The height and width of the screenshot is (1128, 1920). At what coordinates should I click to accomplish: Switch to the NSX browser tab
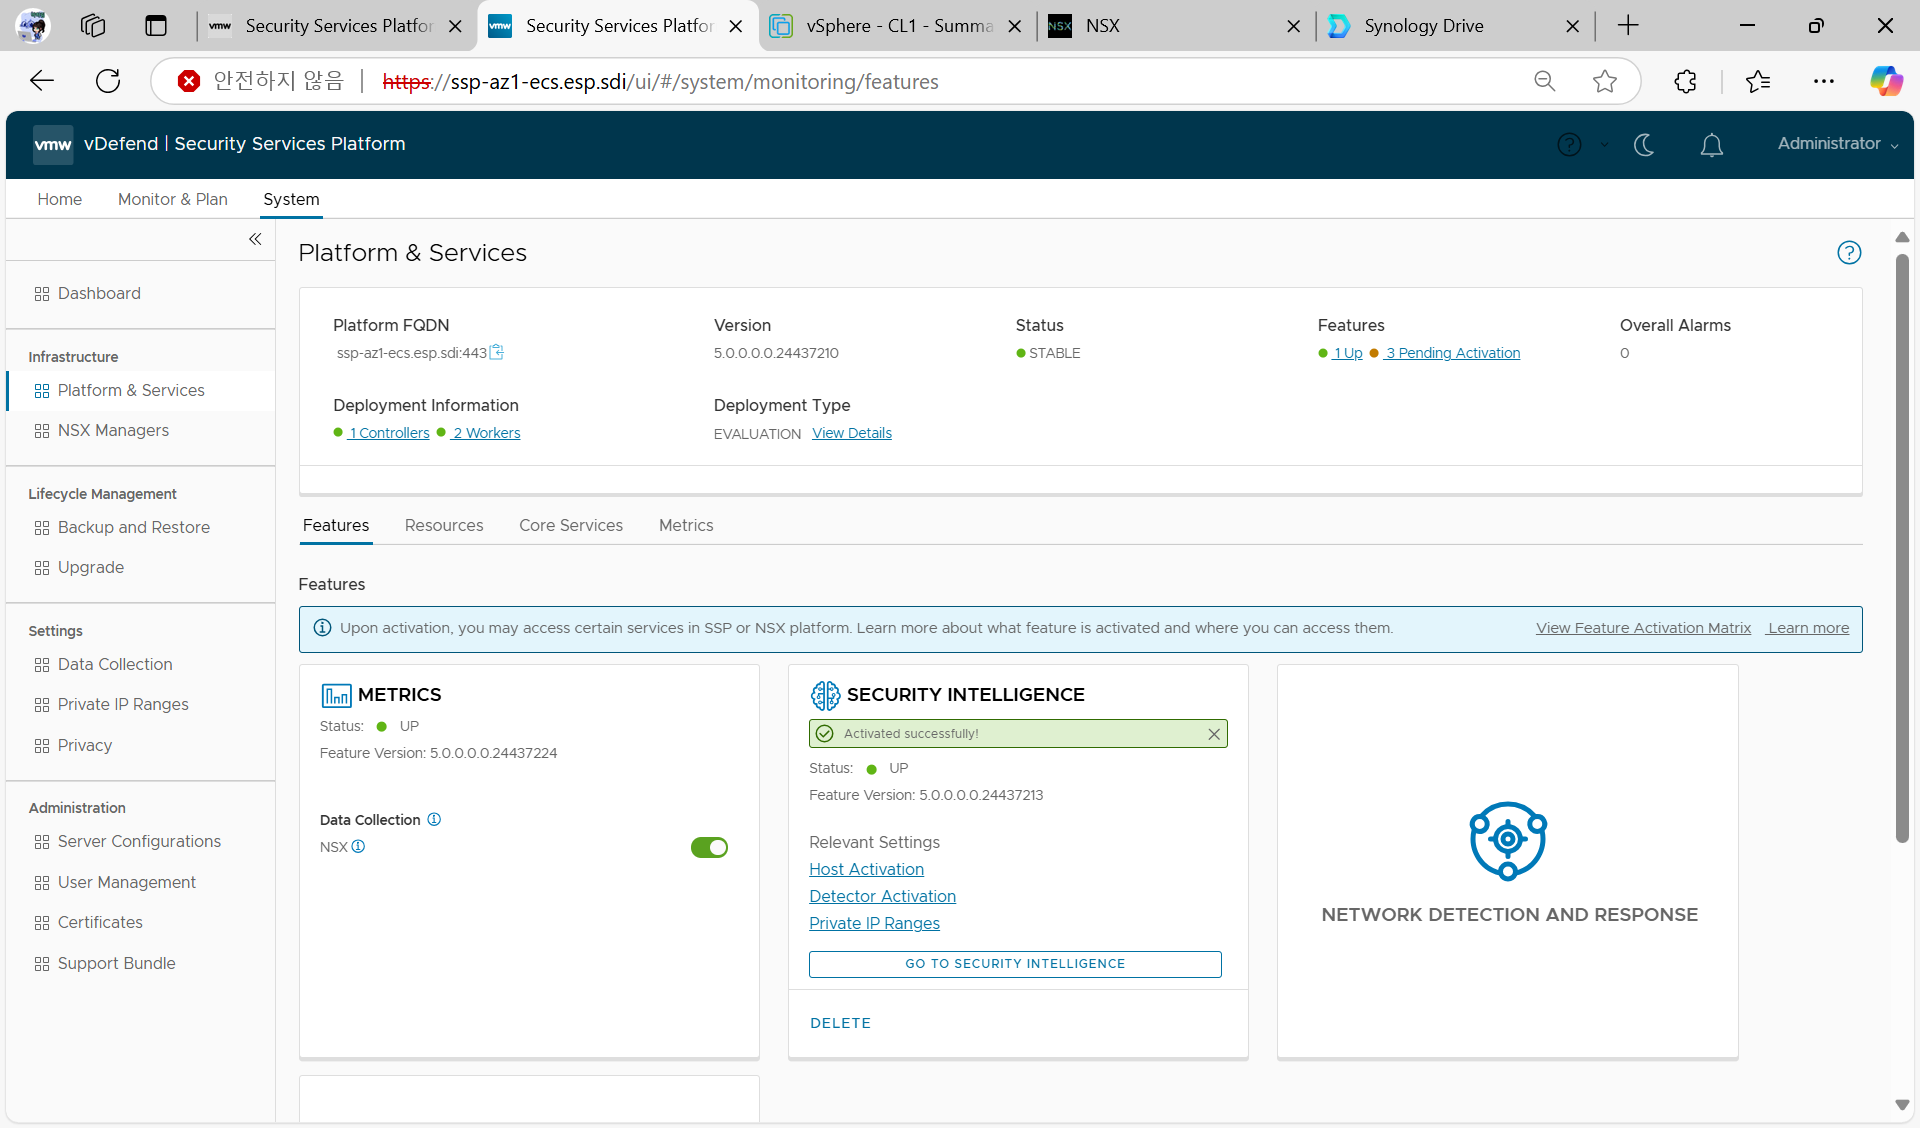[x=1175, y=26]
